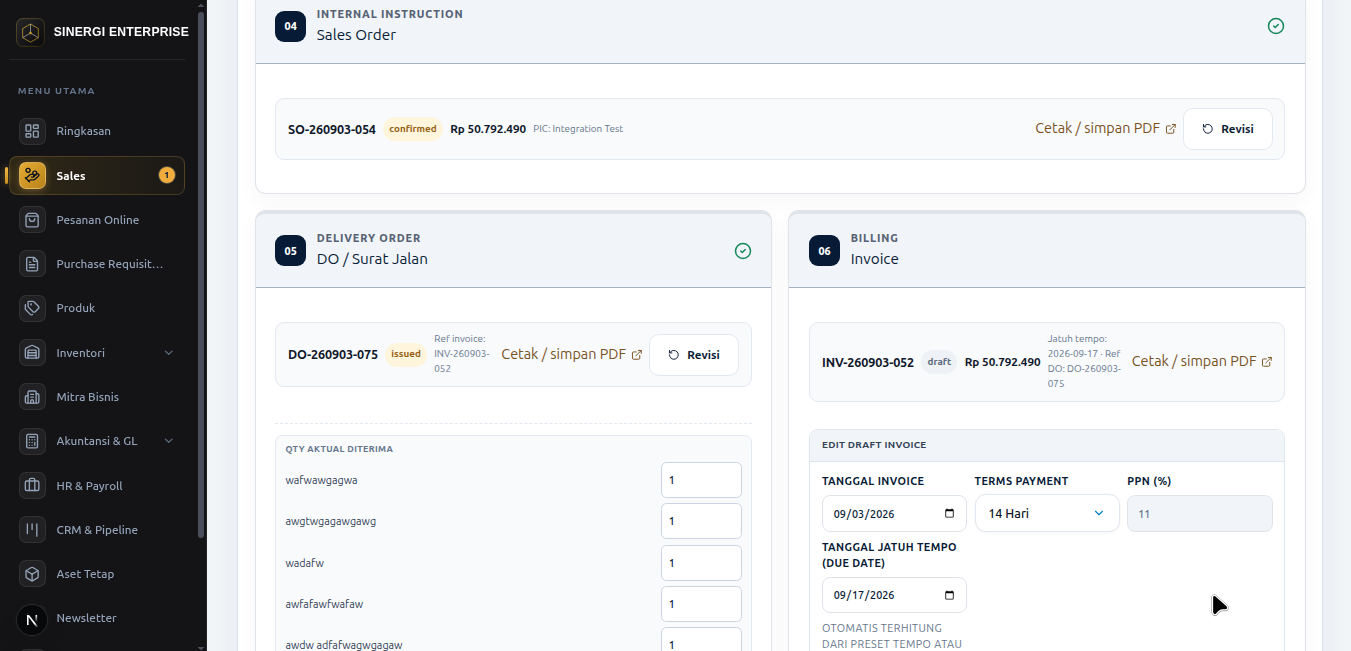Expand the Inventori submenu chevron
The width and height of the screenshot is (1351, 651).
click(168, 353)
